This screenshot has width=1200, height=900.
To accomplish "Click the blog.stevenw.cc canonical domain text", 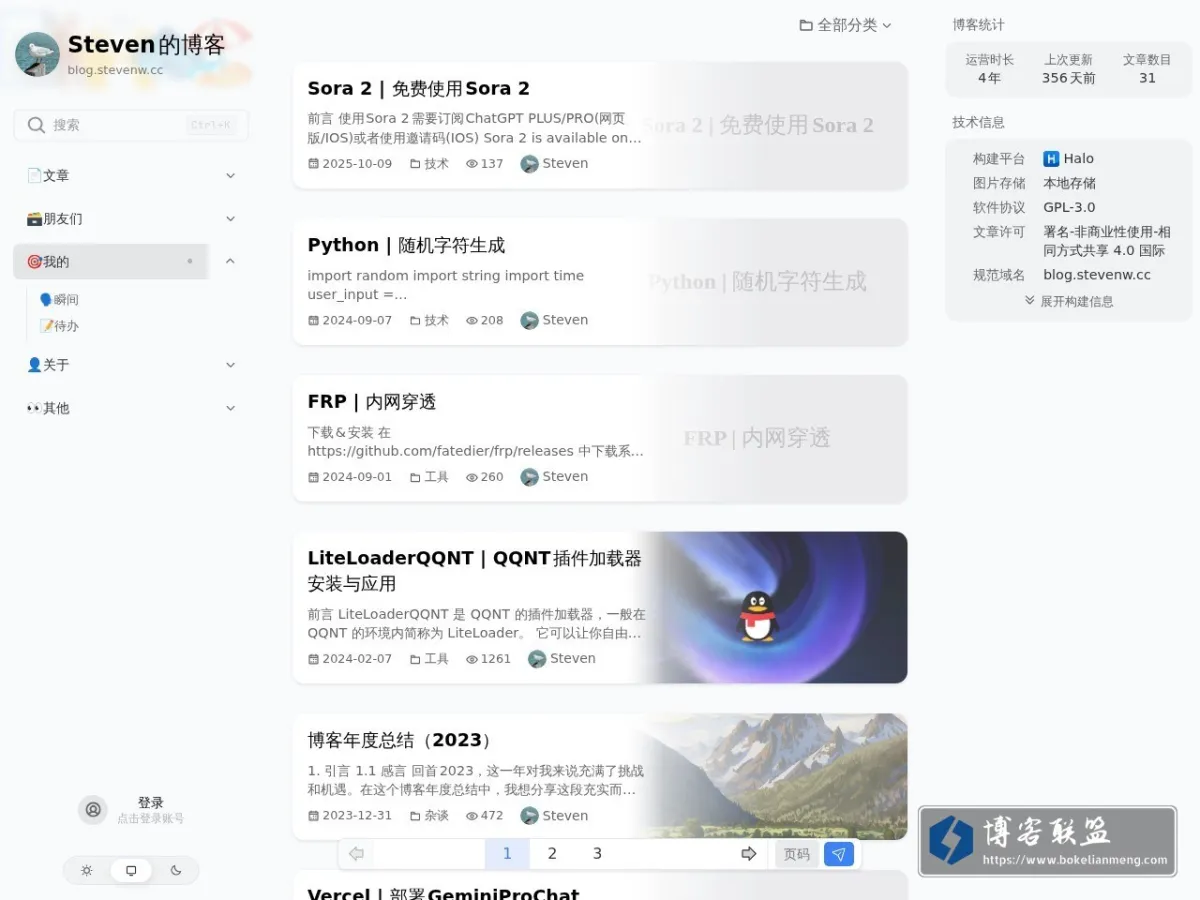I will tap(1097, 275).
